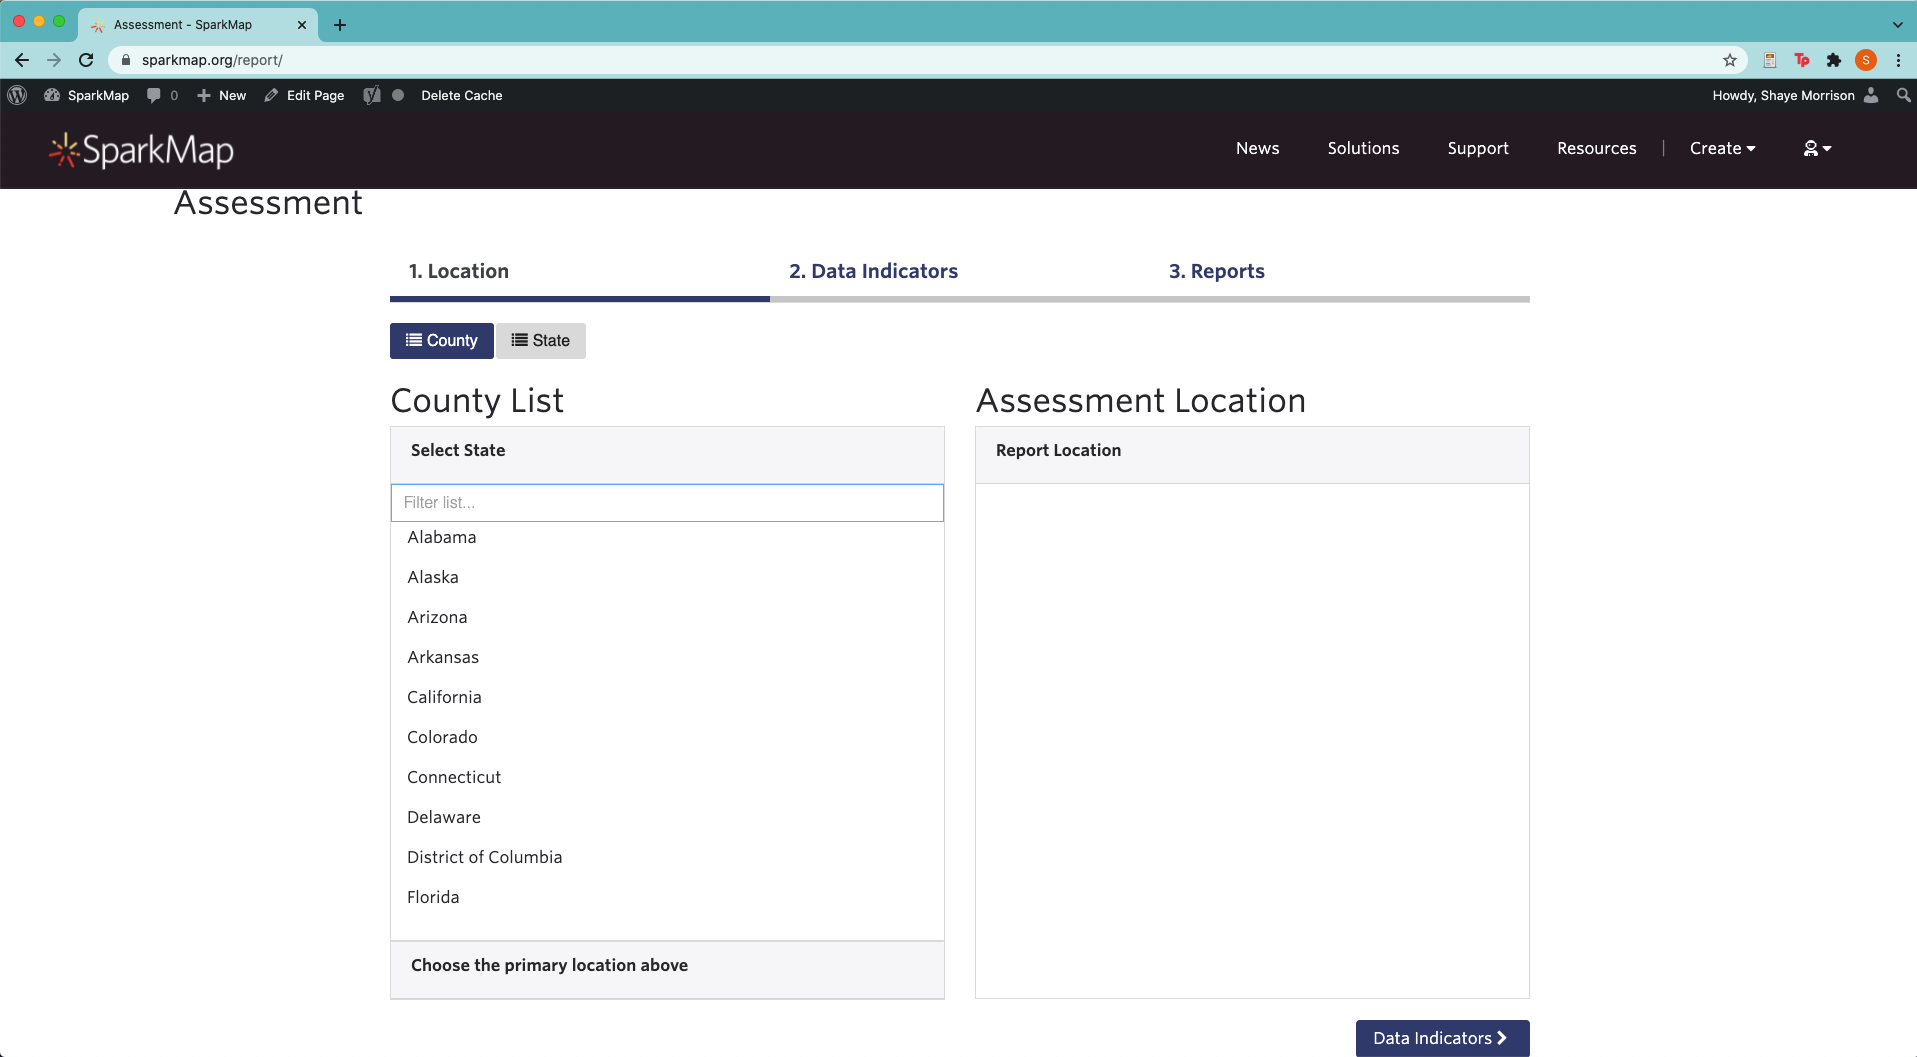Screen dimensions: 1917x1057
Task: Open the user account icon in navigation
Action: (1816, 148)
